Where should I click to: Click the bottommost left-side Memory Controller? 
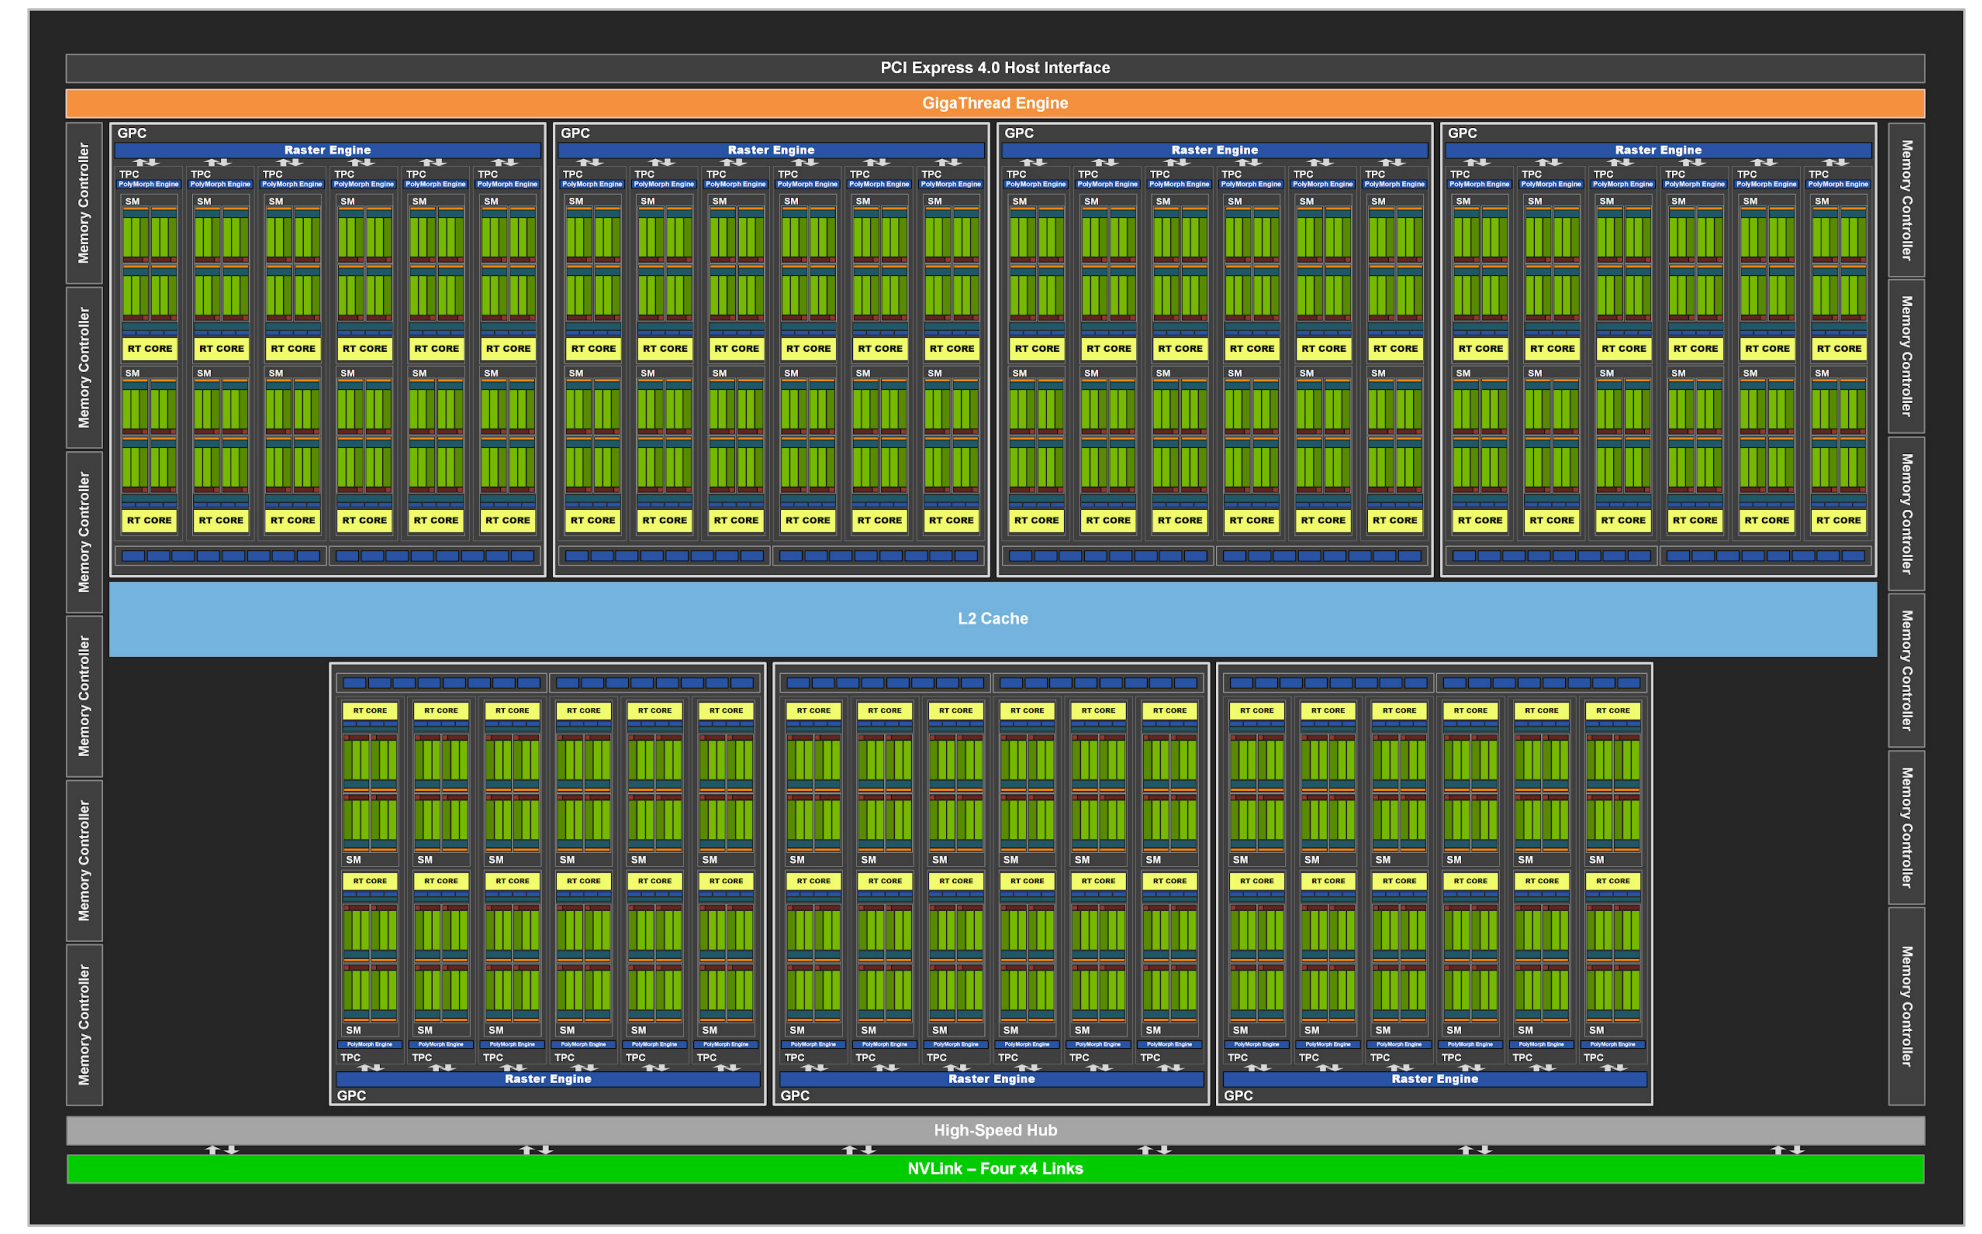point(84,1025)
